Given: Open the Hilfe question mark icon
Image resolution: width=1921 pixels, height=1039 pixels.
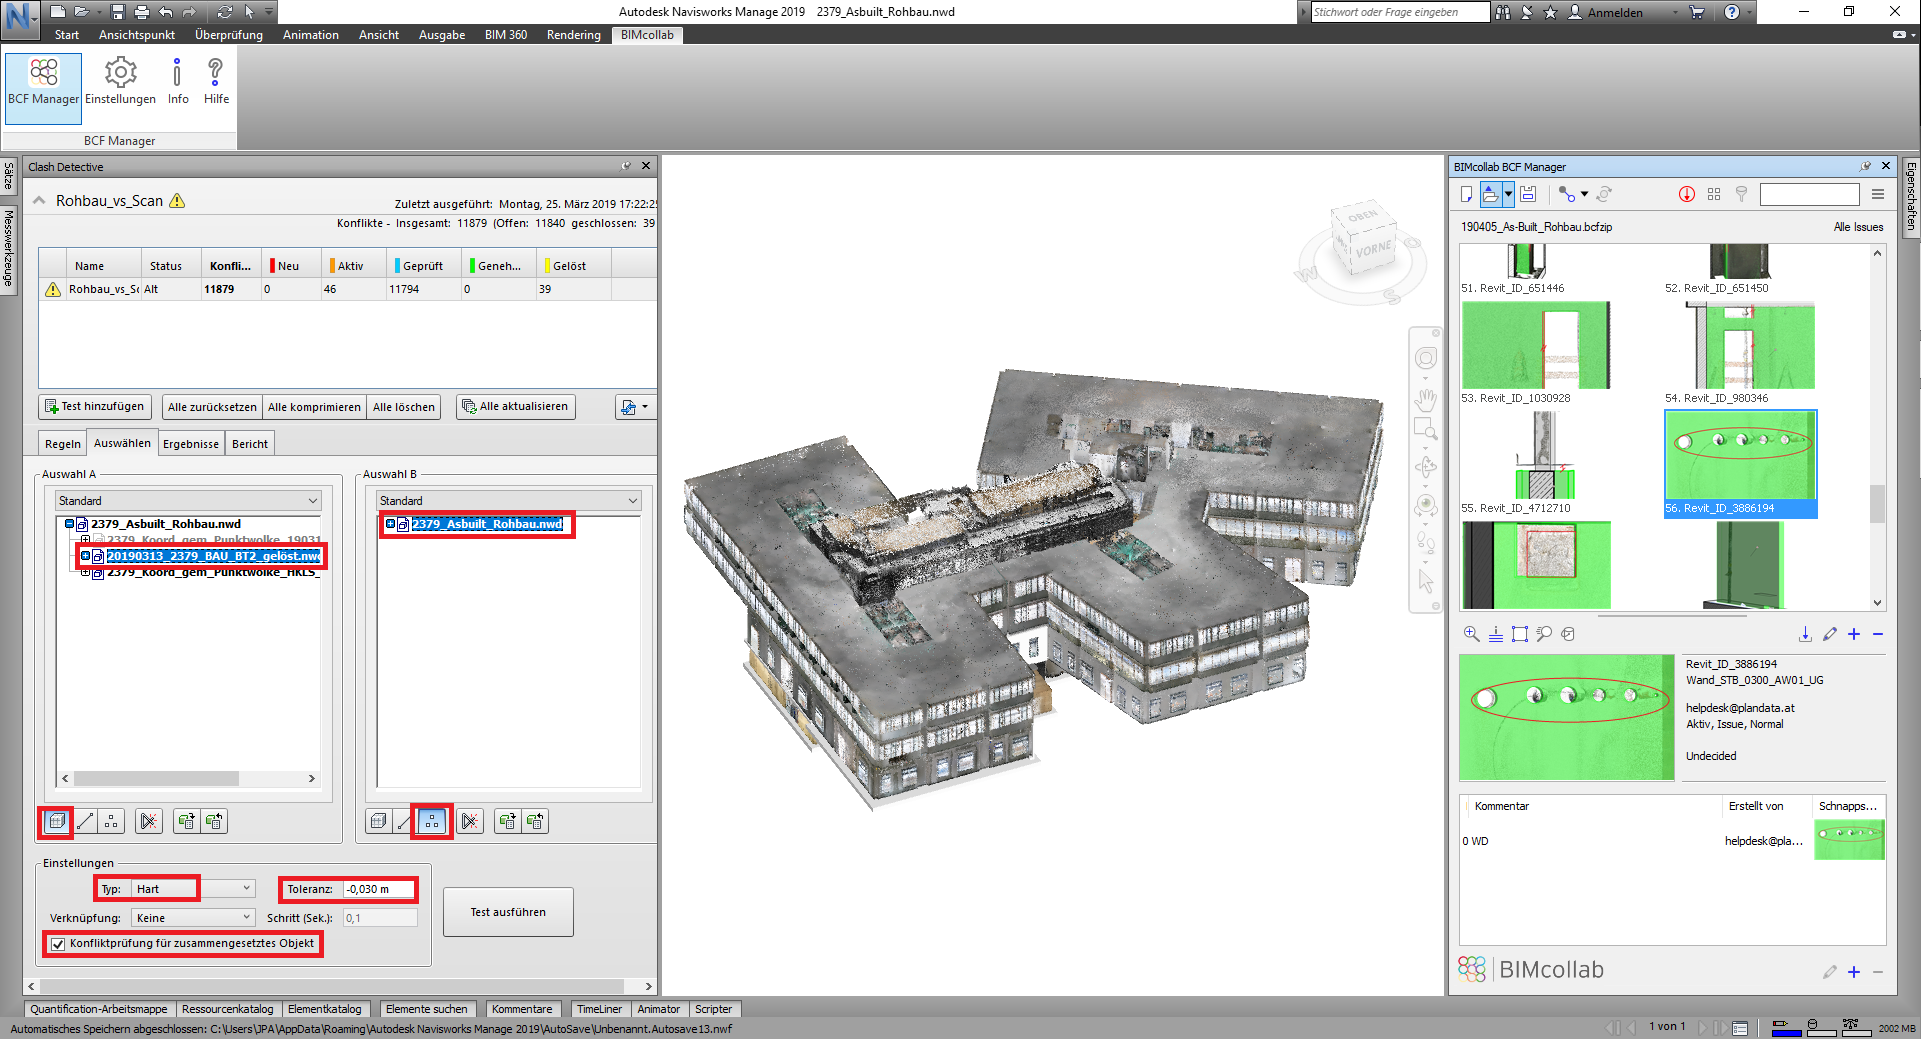Looking at the screenshot, I should coord(216,75).
